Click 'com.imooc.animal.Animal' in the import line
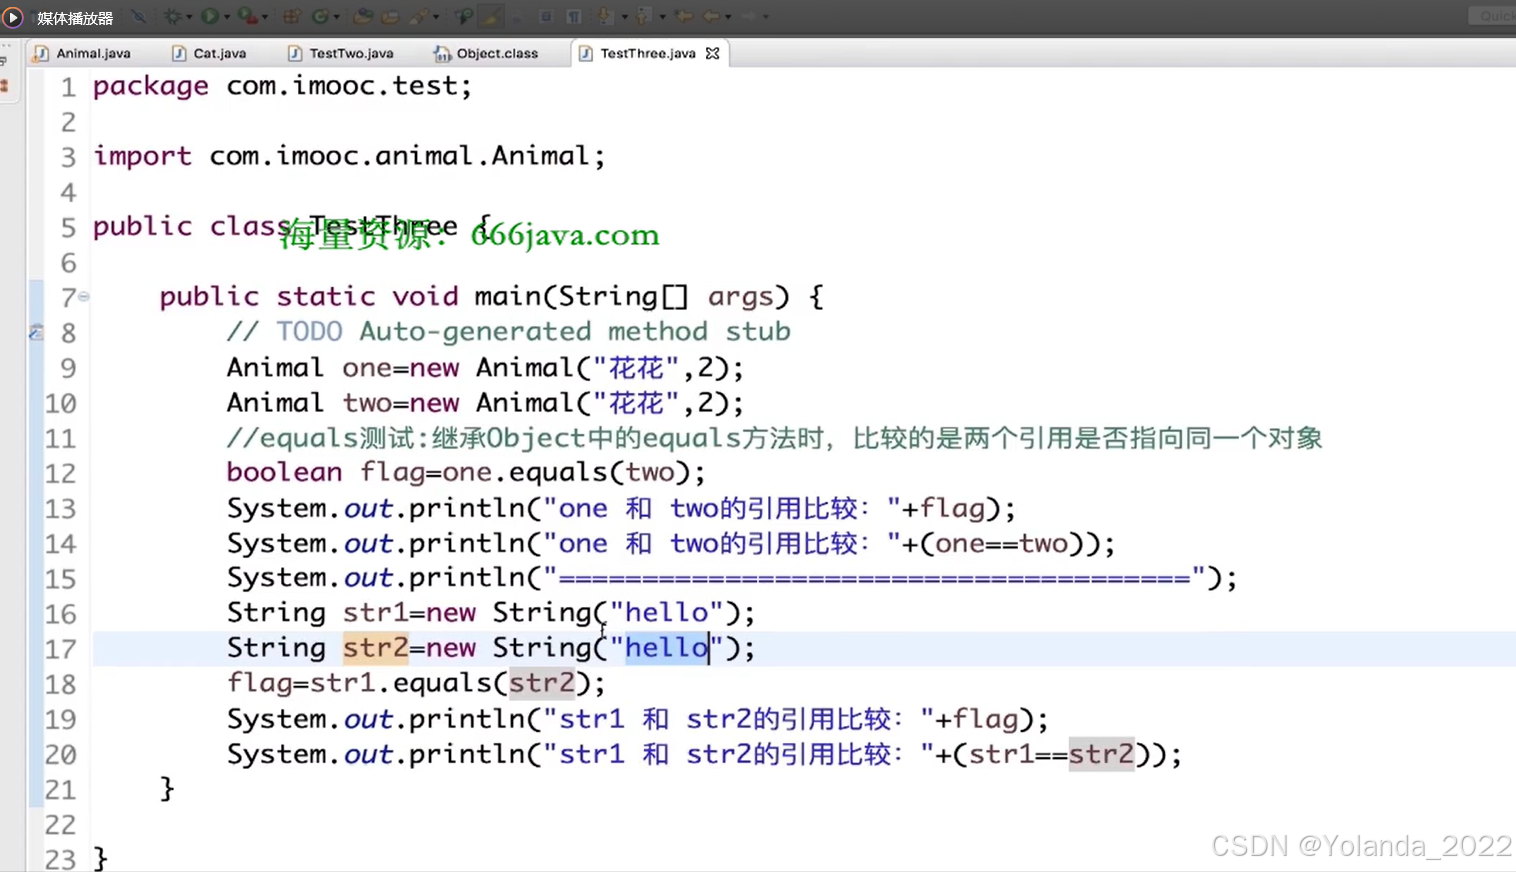Viewport: 1516px width, 872px height. point(401,156)
